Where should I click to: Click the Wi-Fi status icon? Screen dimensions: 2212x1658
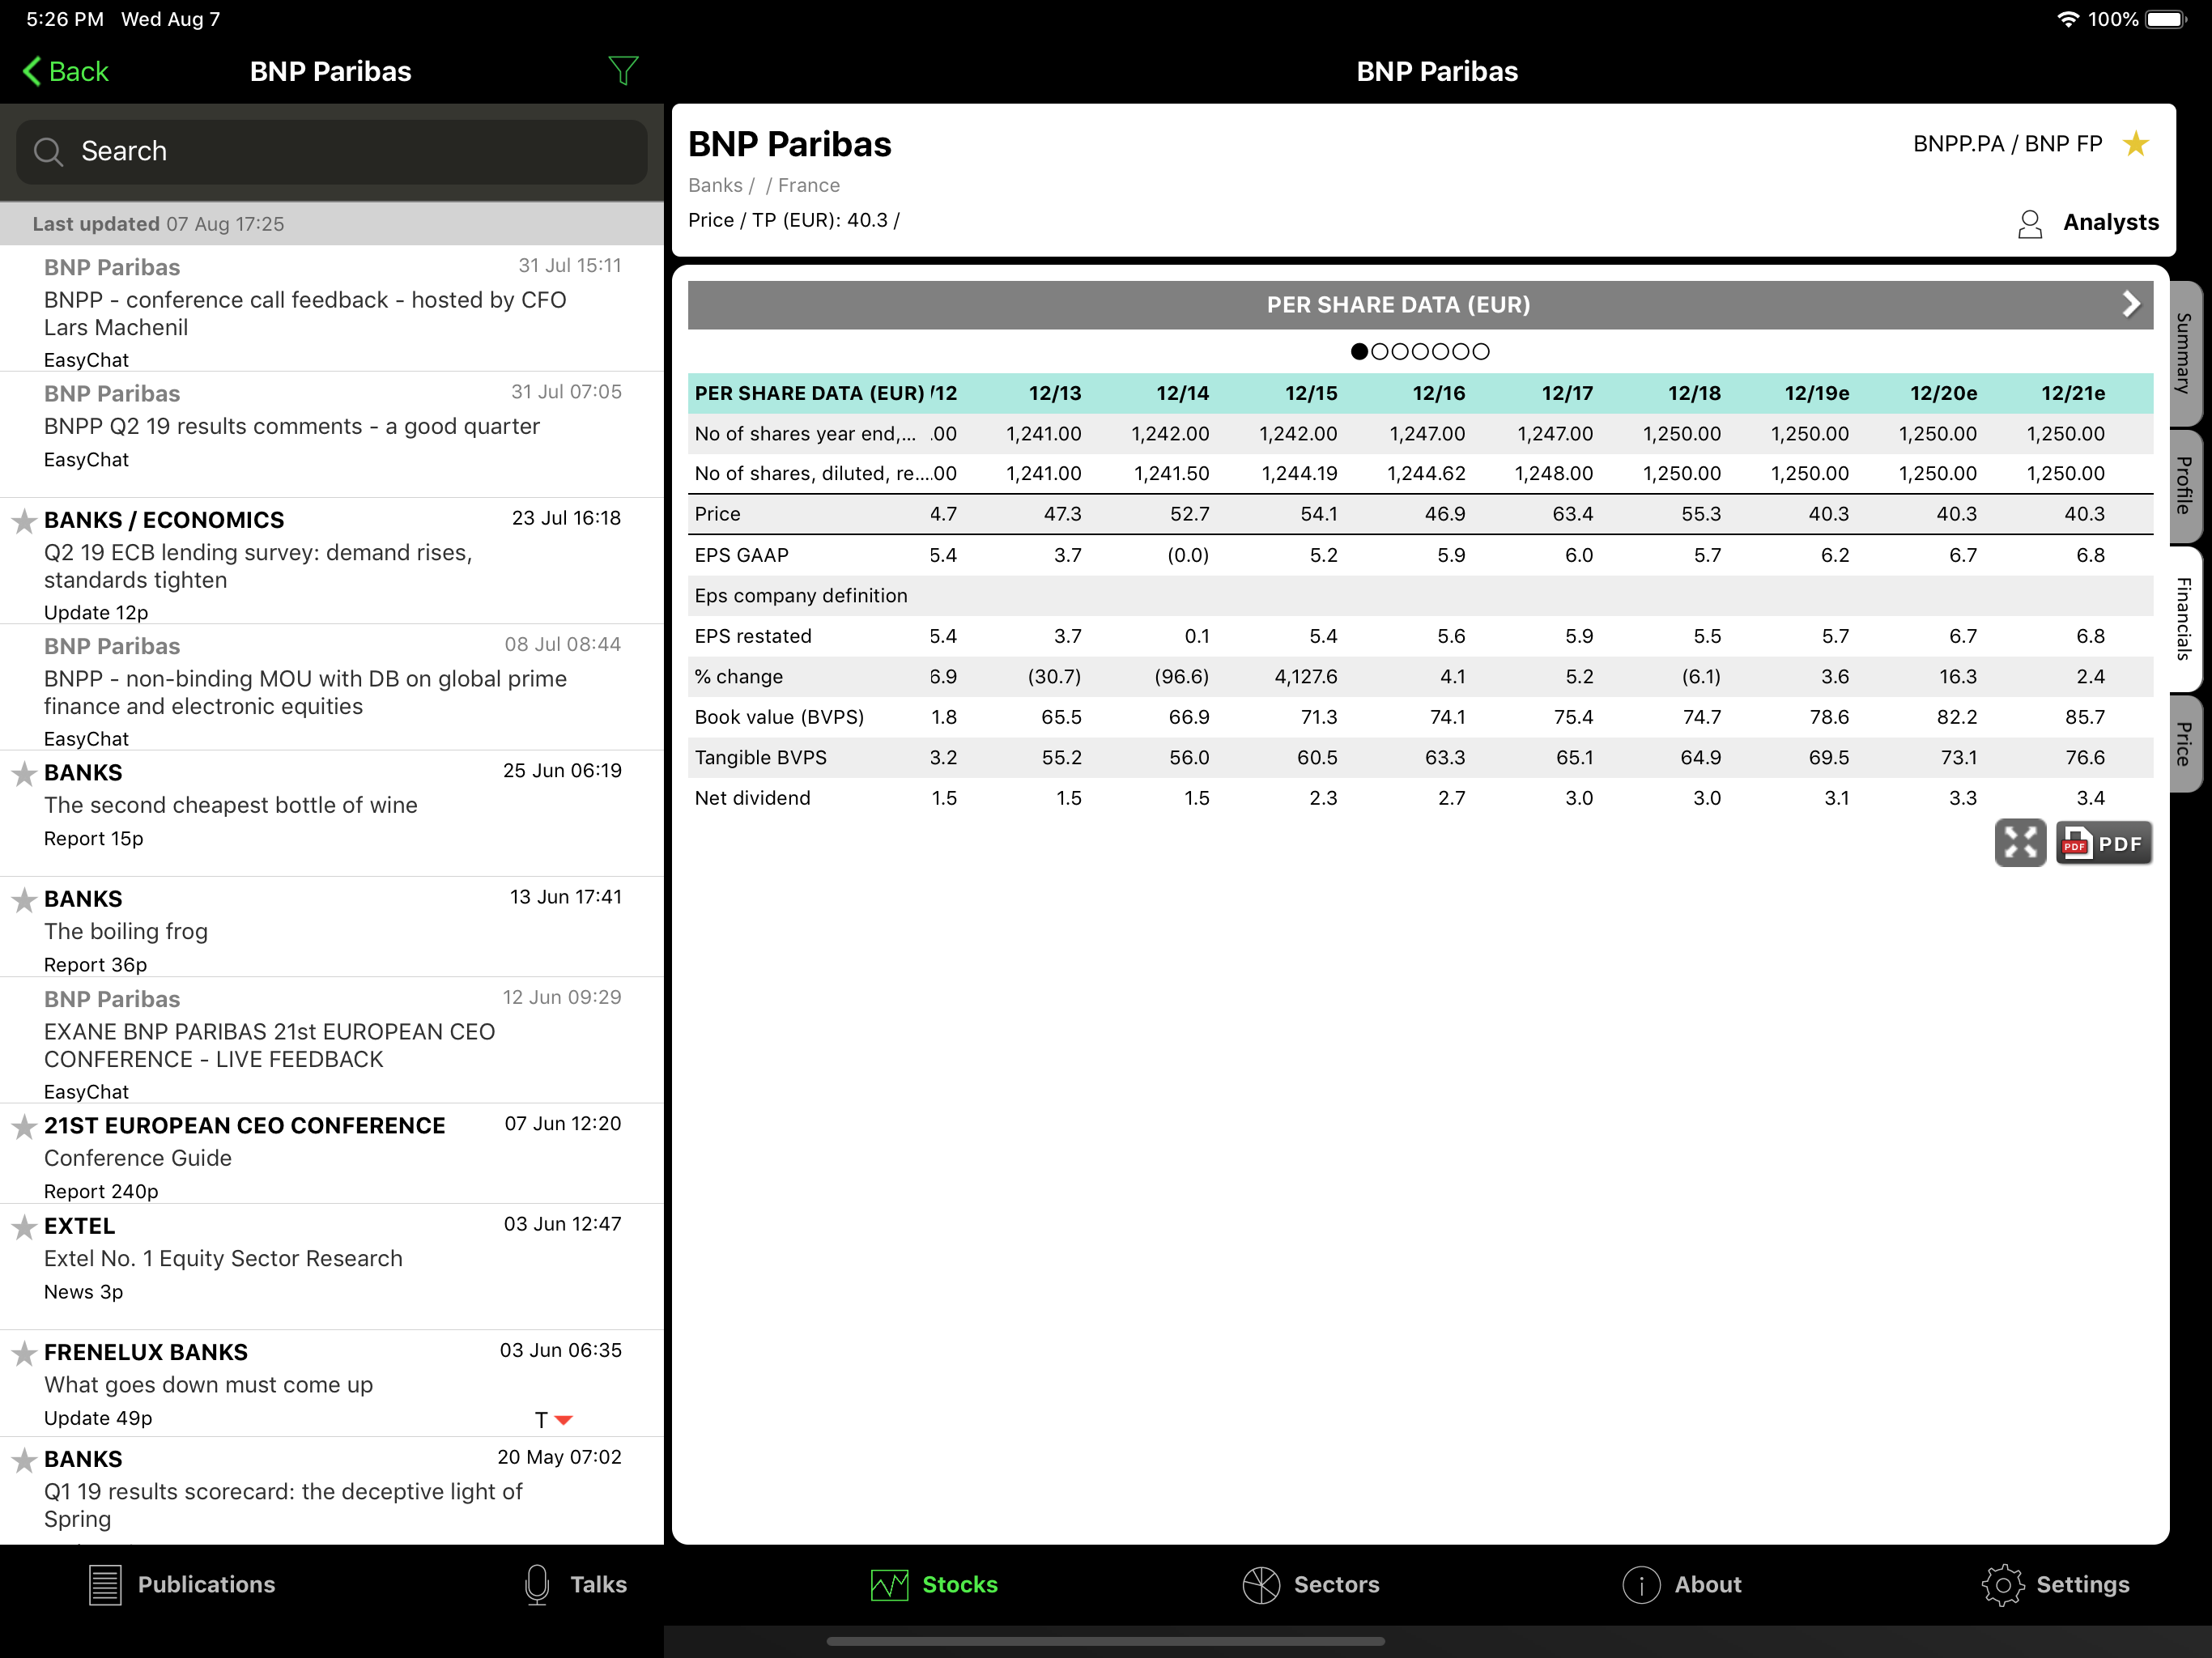[x=2067, y=19]
